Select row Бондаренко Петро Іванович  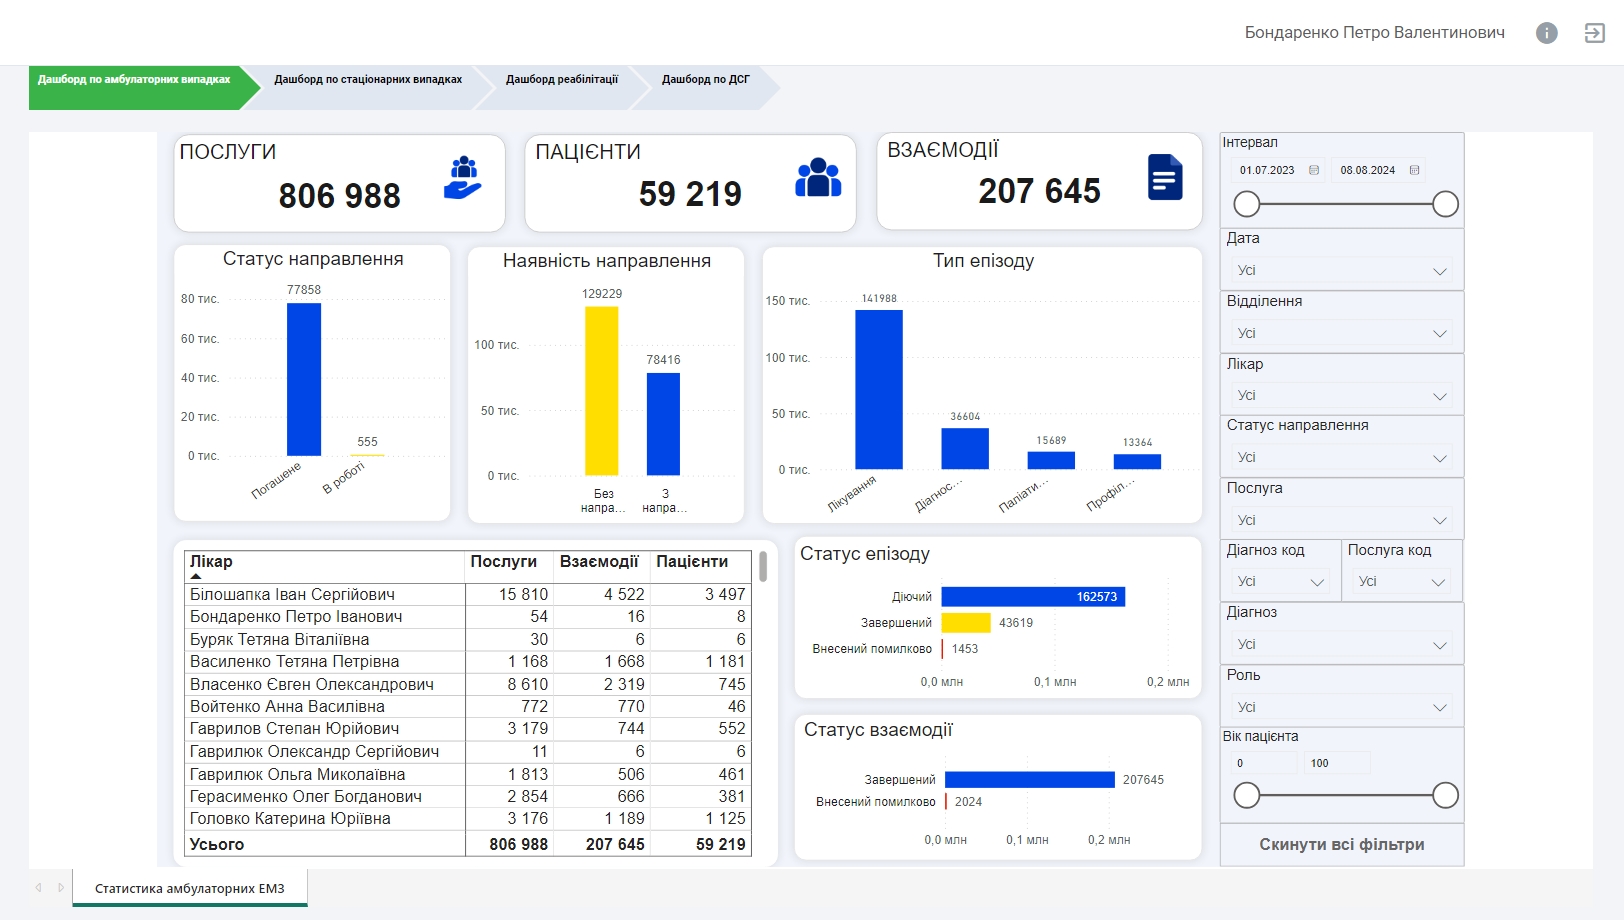click(x=467, y=617)
